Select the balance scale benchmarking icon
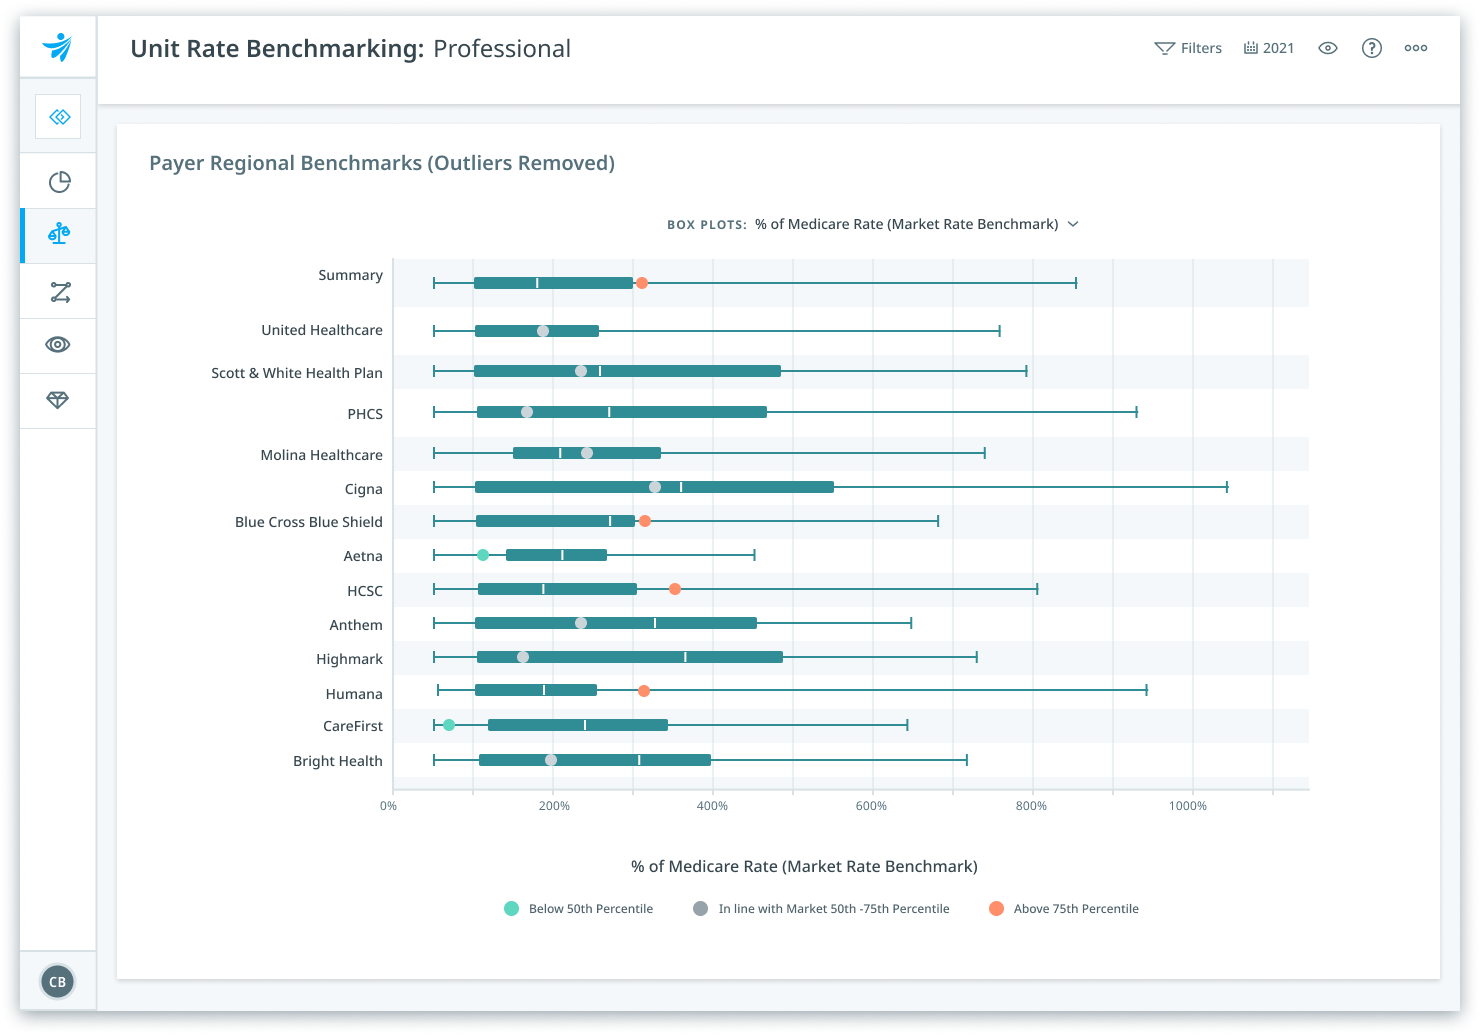This screenshot has width=1480, height=1035. point(59,234)
